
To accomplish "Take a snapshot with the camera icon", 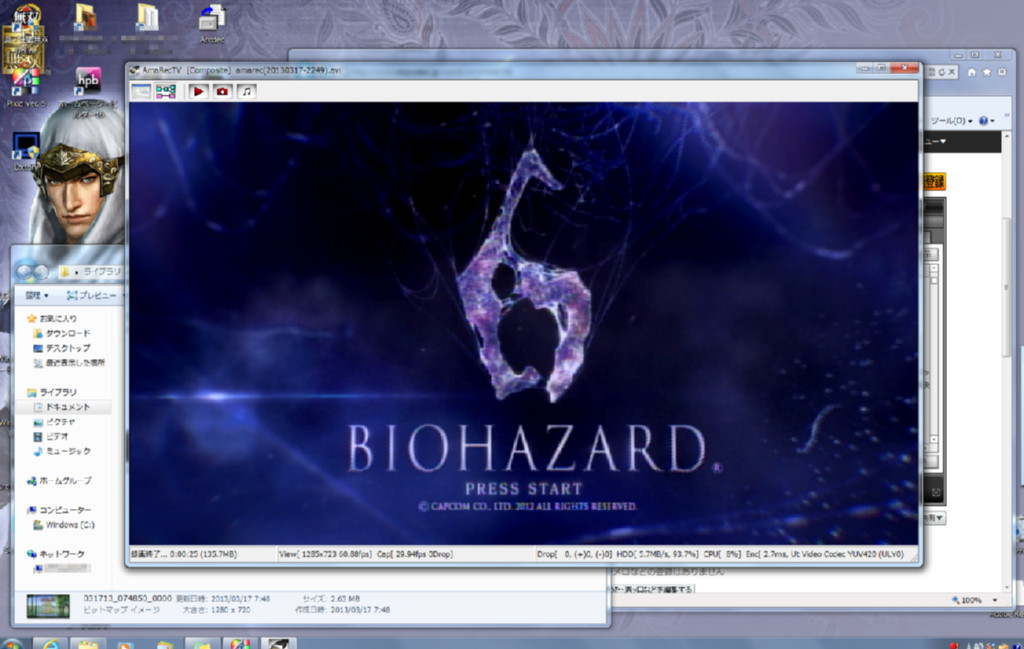I will (222, 91).
